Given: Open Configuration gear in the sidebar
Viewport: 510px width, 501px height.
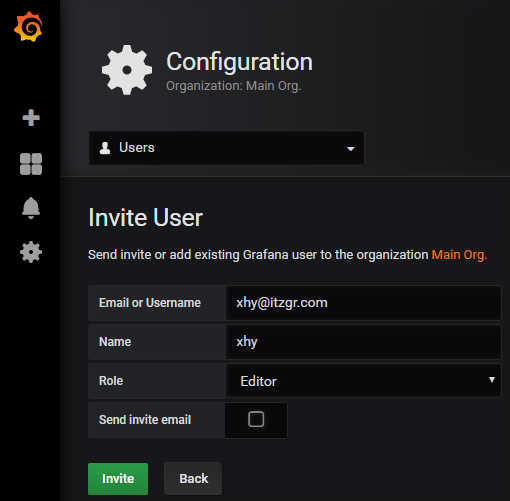Looking at the screenshot, I should point(31,252).
